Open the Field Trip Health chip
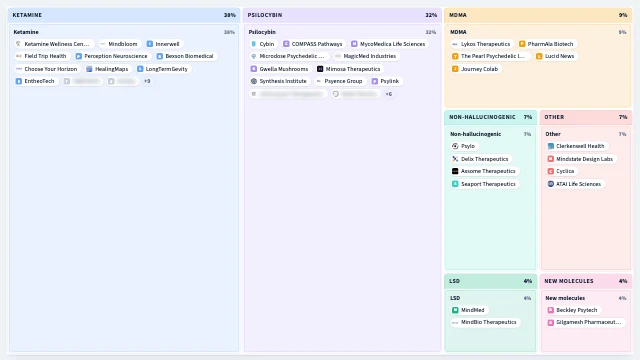640x360 pixels. tap(42, 56)
